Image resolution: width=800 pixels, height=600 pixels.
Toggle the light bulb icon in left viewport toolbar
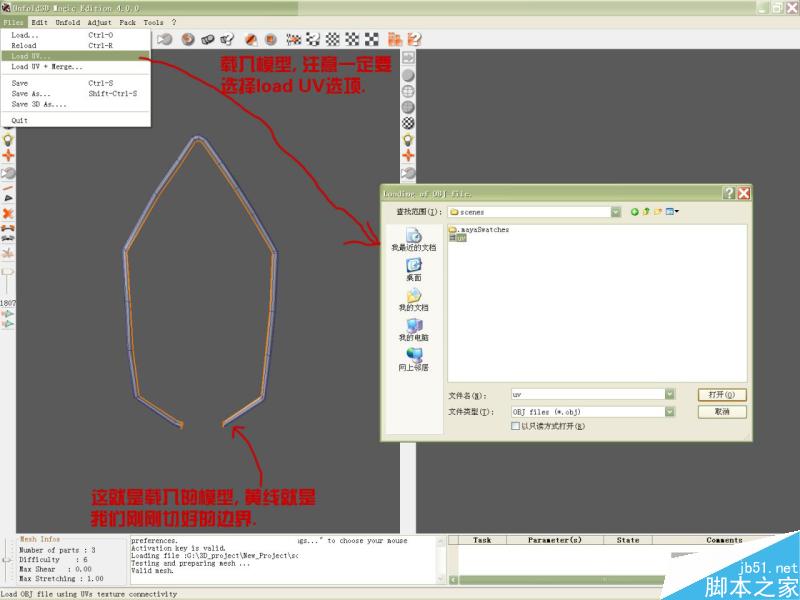coord(8,139)
